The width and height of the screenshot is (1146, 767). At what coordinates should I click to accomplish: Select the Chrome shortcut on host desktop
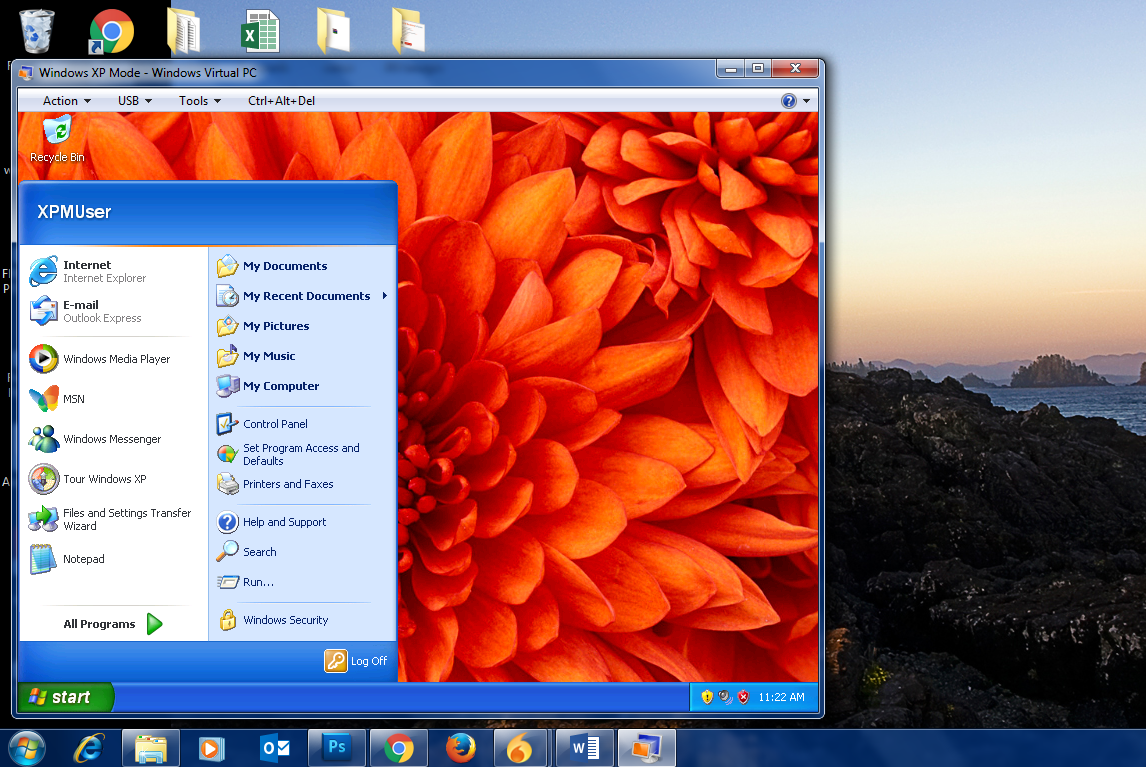click(x=110, y=31)
